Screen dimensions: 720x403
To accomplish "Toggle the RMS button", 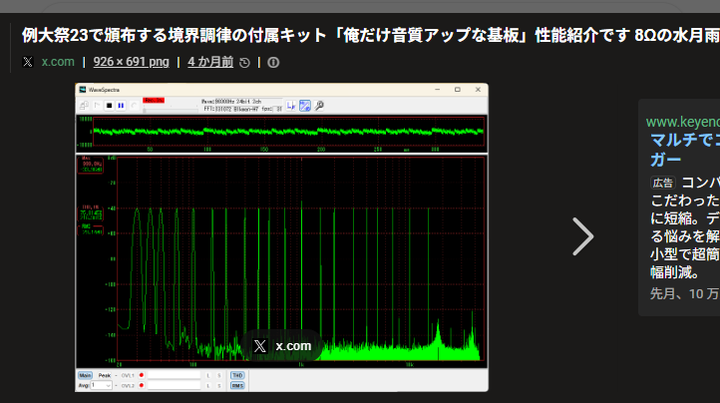I will (x=237, y=386).
